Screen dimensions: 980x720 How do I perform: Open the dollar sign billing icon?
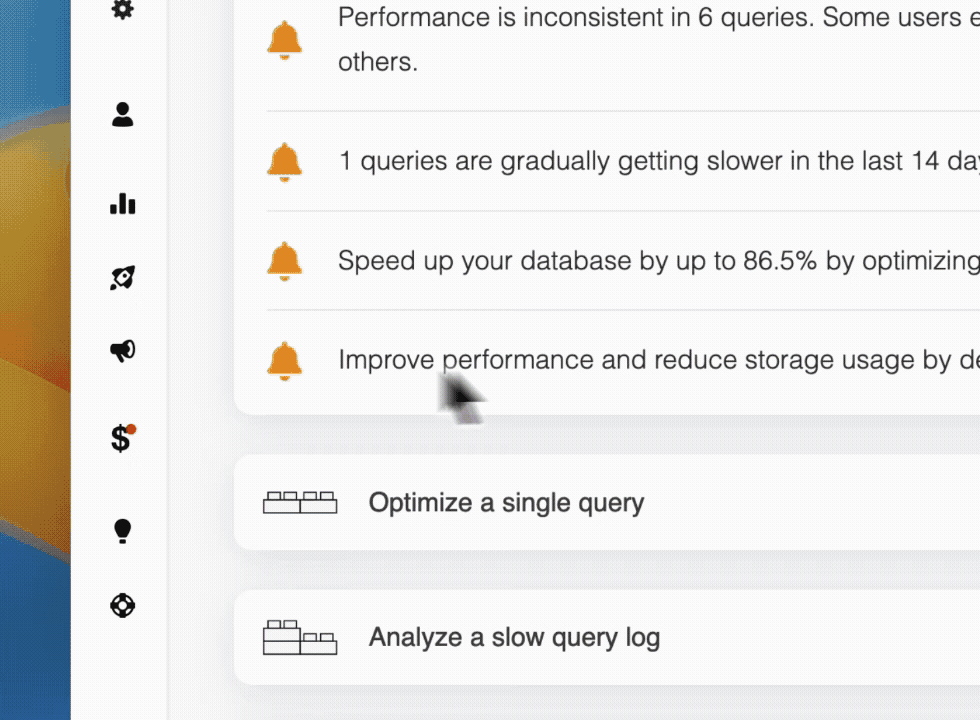tap(122, 438)
